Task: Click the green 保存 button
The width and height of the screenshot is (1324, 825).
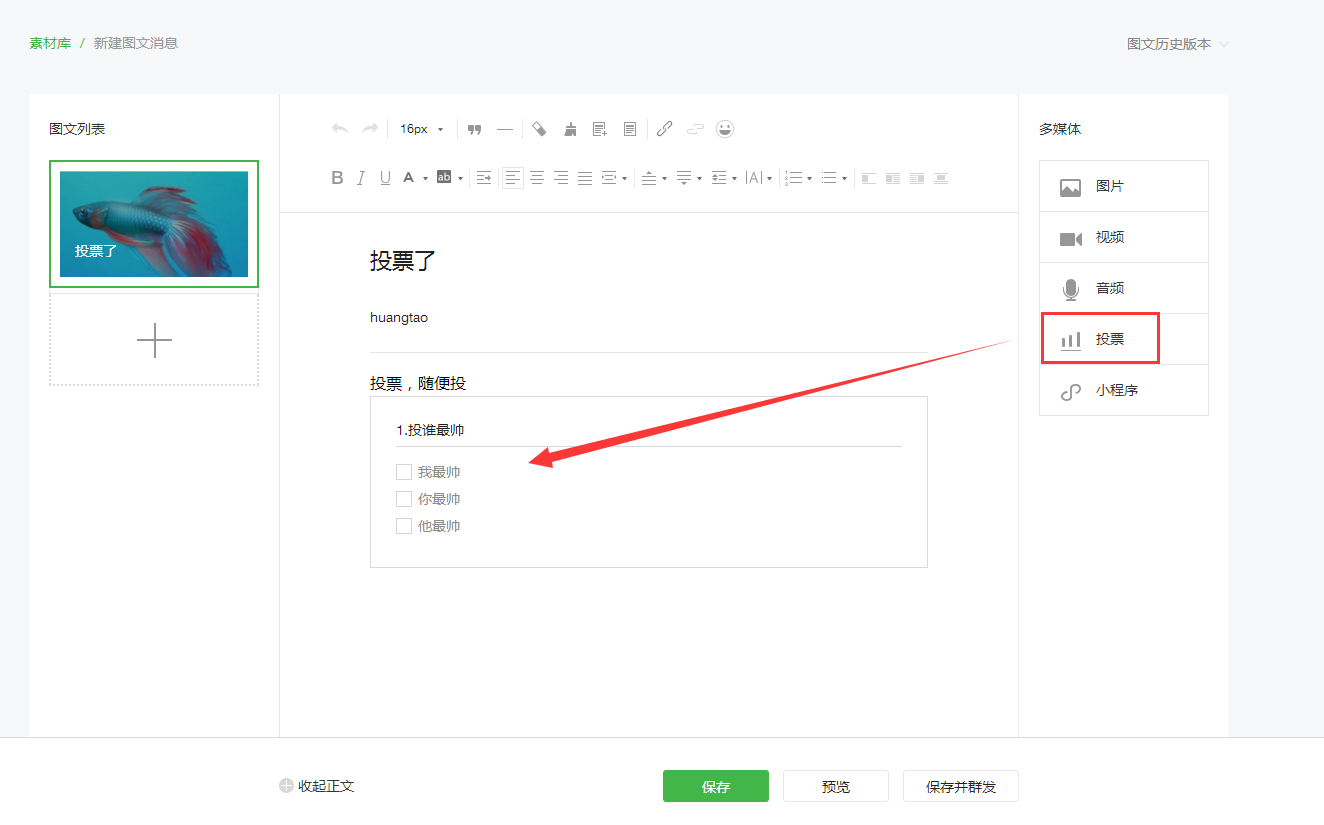Action: (x=716, y=786)
